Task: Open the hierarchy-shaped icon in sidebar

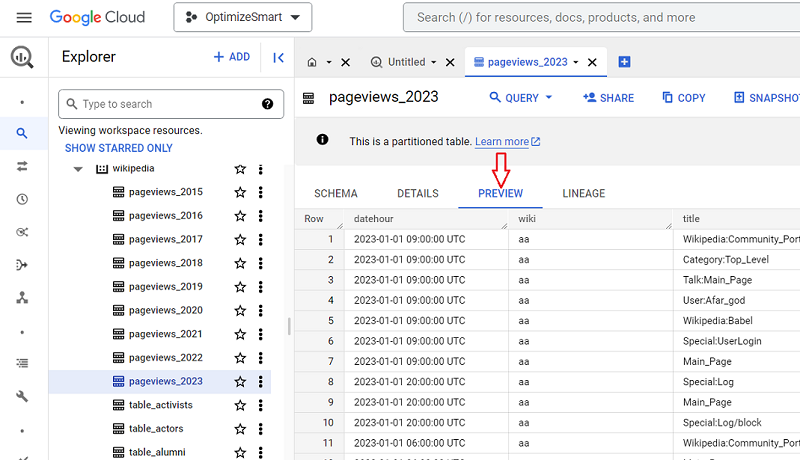Action: [22, 298]
